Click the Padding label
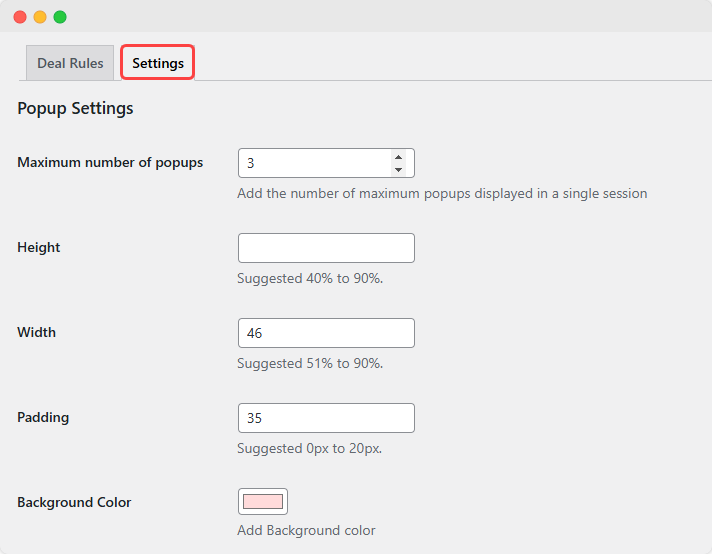The height and width of the screenshot is (554, 712). click(x=43, y=417)
